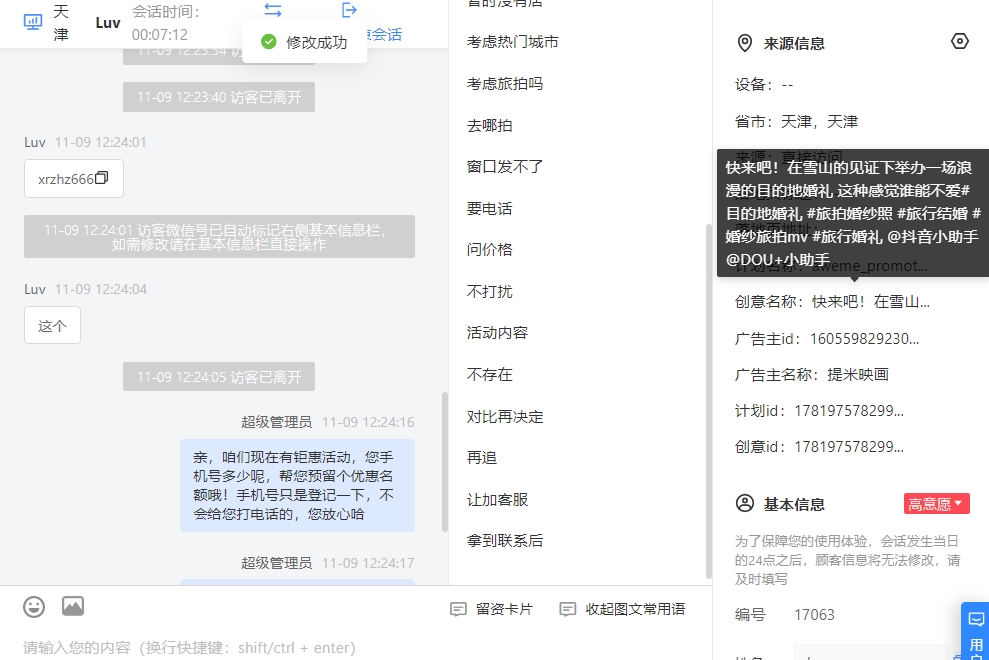The image size is (989, 660).
Task: Click the chat history scrollbar
Action: click(x=445, y=462)
